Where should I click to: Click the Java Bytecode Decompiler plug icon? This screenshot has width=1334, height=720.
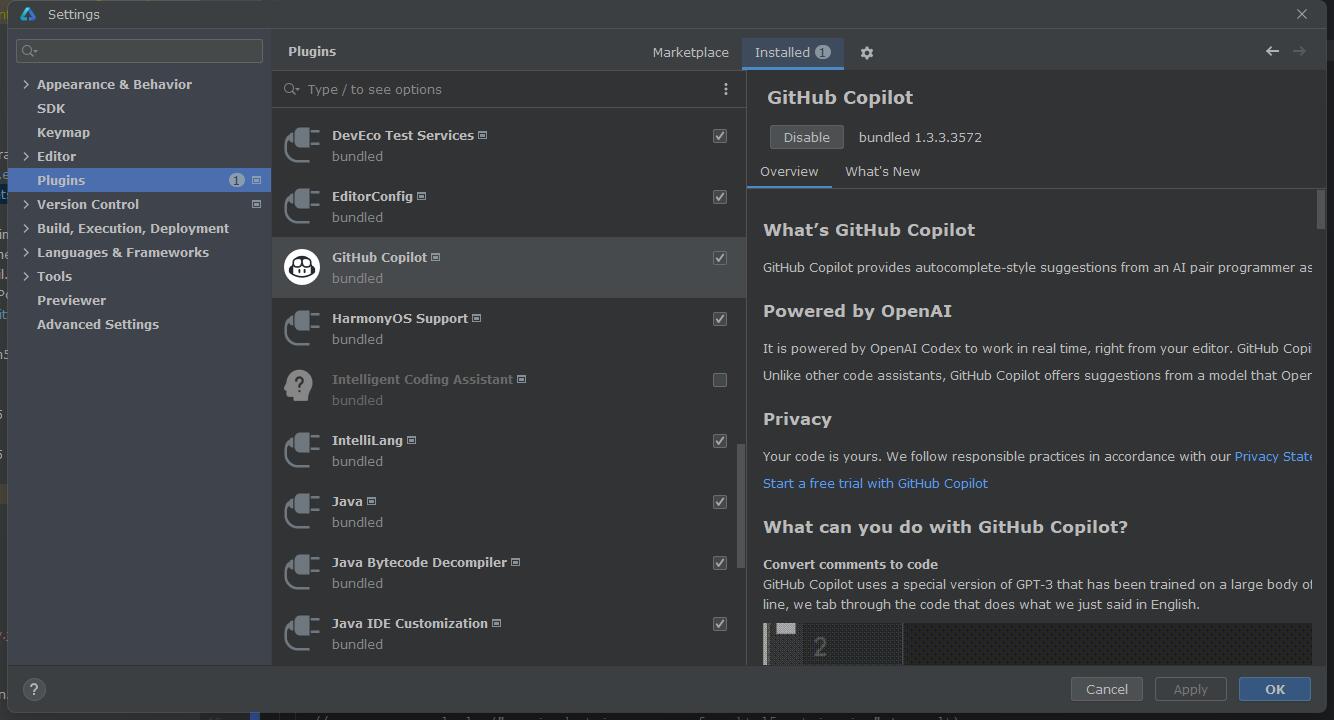302,572
